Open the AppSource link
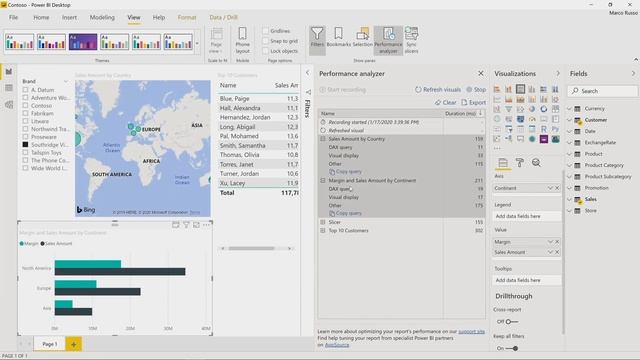 337,345
